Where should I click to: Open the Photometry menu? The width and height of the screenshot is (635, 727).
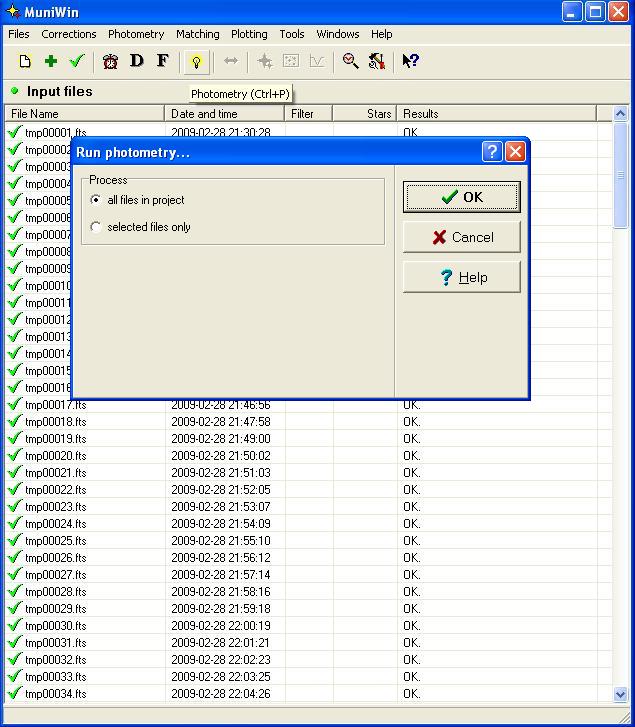tap(136, 34)
